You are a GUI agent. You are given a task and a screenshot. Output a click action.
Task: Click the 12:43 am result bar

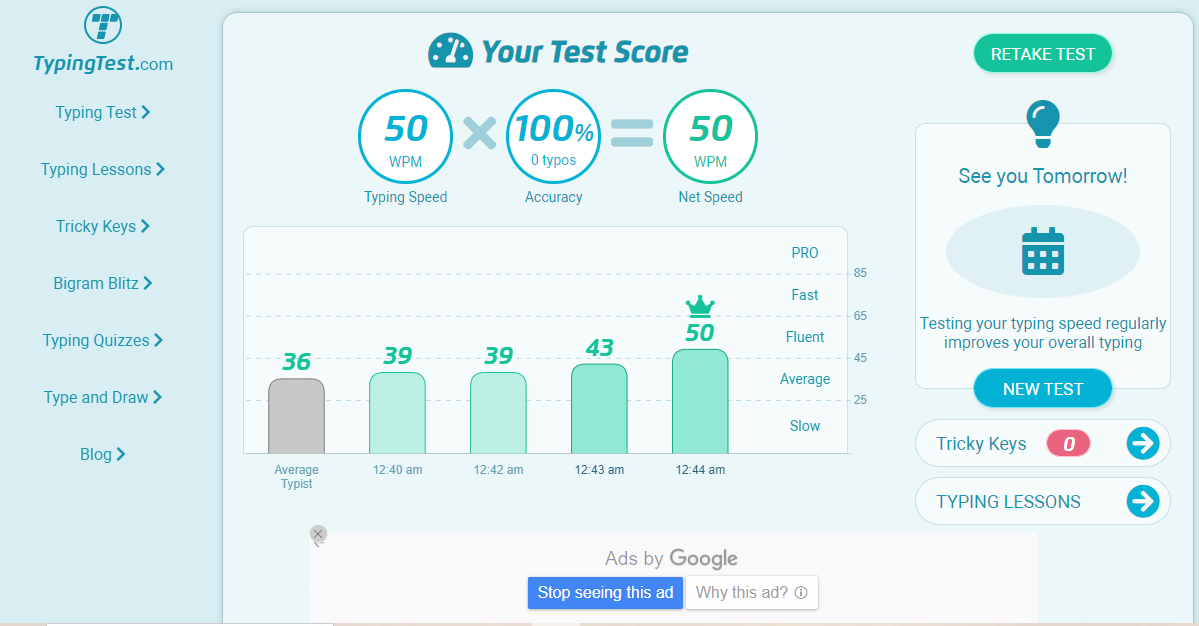(x=600, y=408)
